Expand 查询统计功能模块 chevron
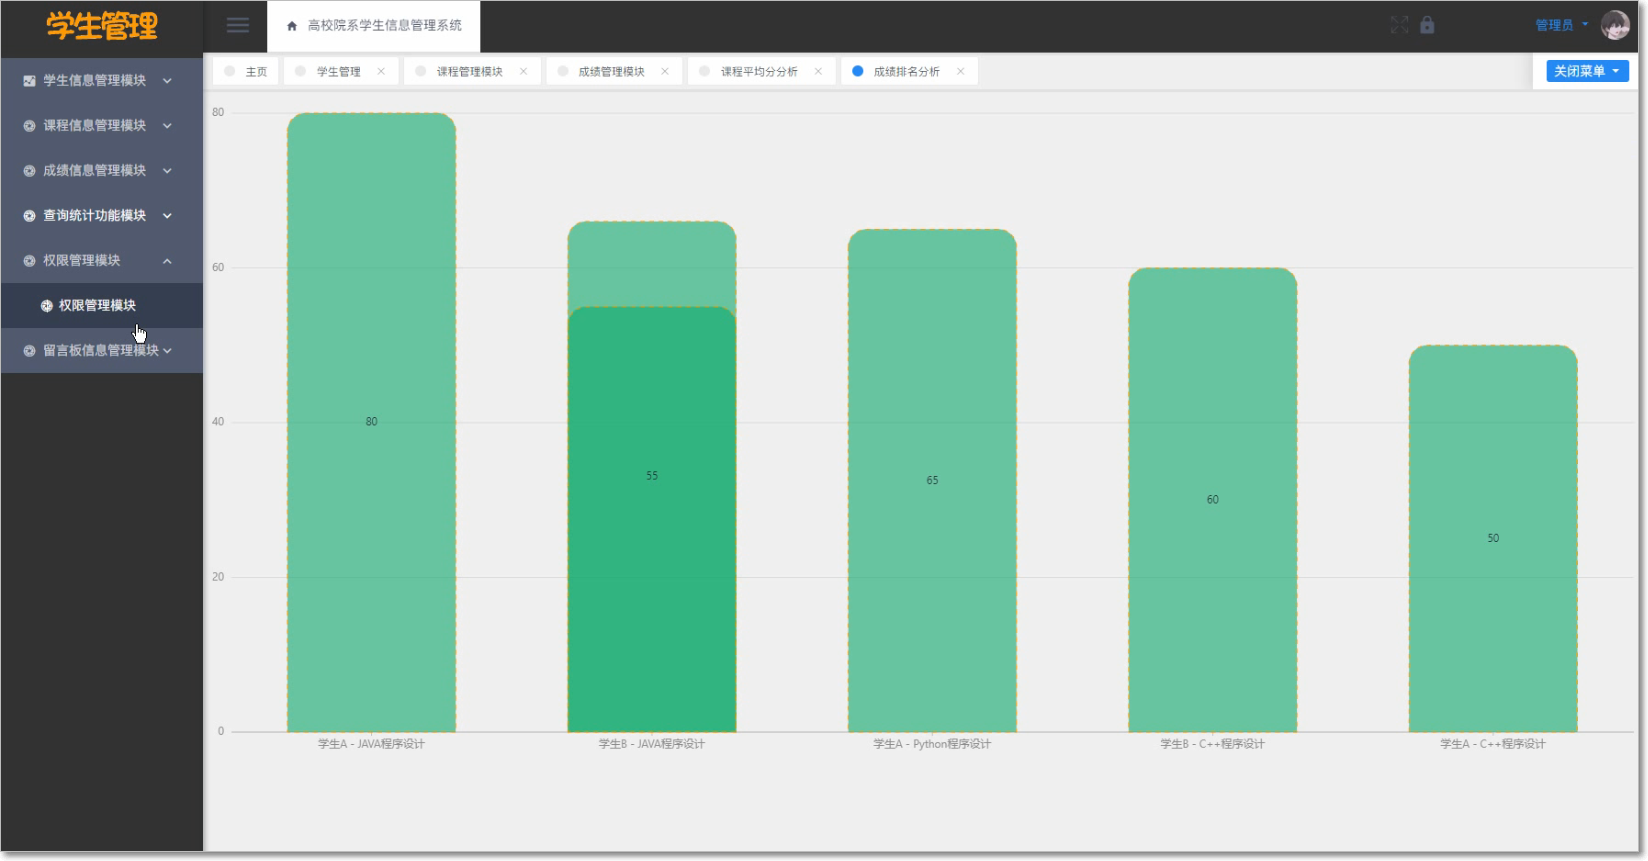 coord(167,216)
